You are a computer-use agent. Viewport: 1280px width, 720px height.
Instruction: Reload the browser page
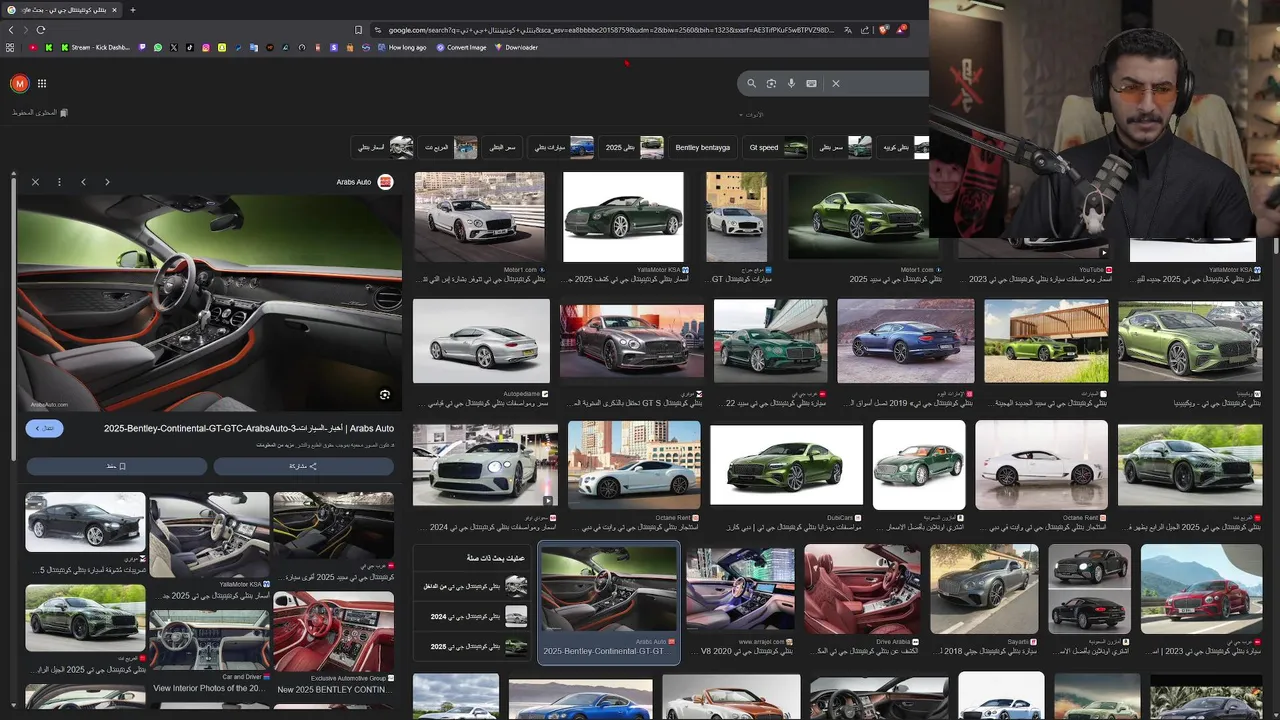(x=41, y=30)
